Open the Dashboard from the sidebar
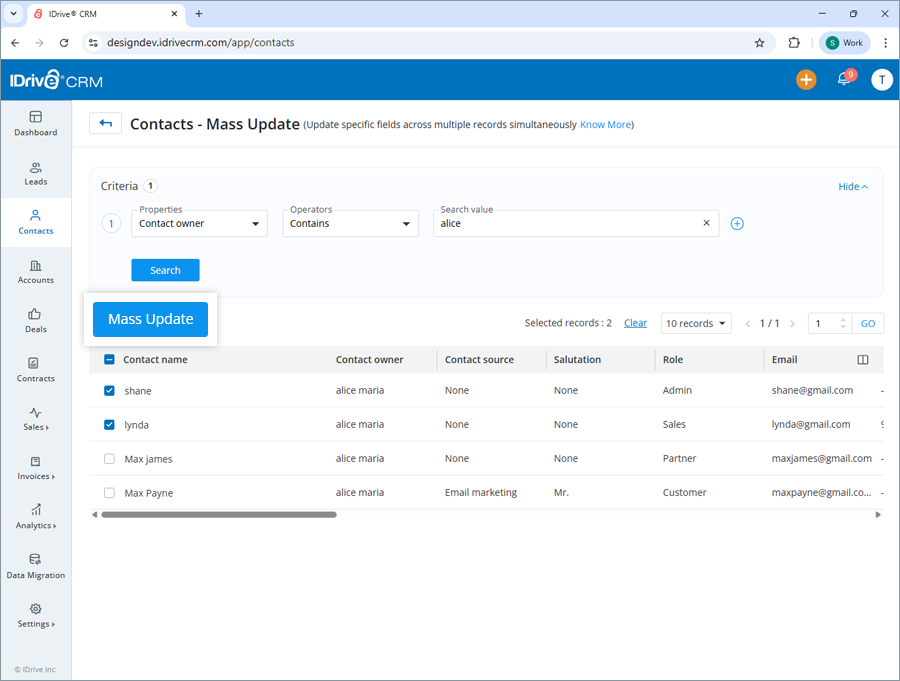This screenshot has height=681, width=900. point(35,124)
